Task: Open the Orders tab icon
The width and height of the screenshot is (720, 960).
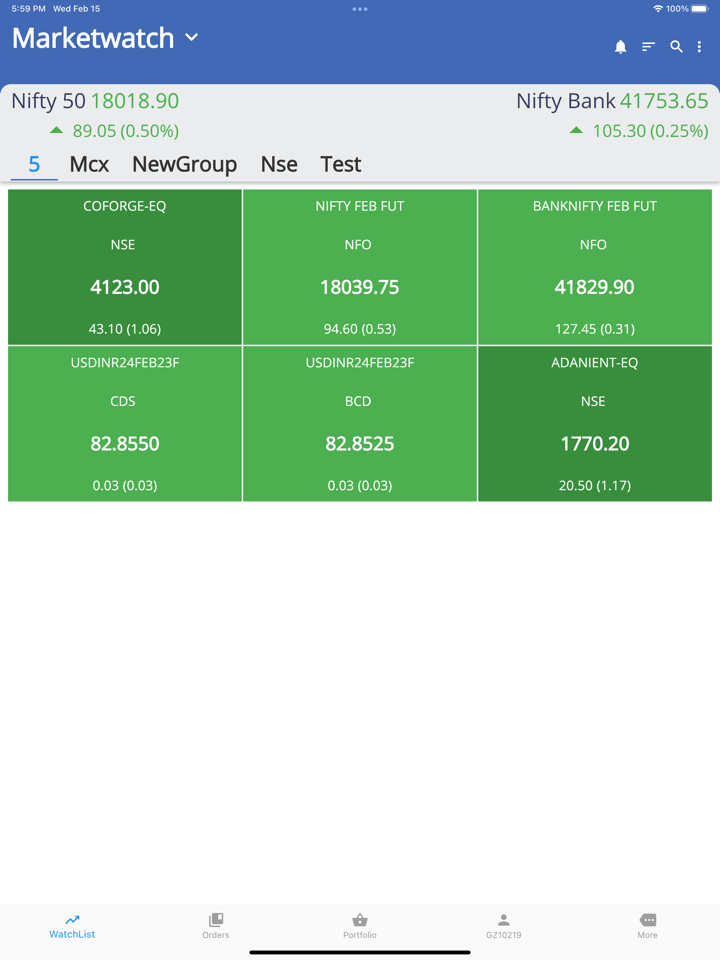Action: point(215,925)
